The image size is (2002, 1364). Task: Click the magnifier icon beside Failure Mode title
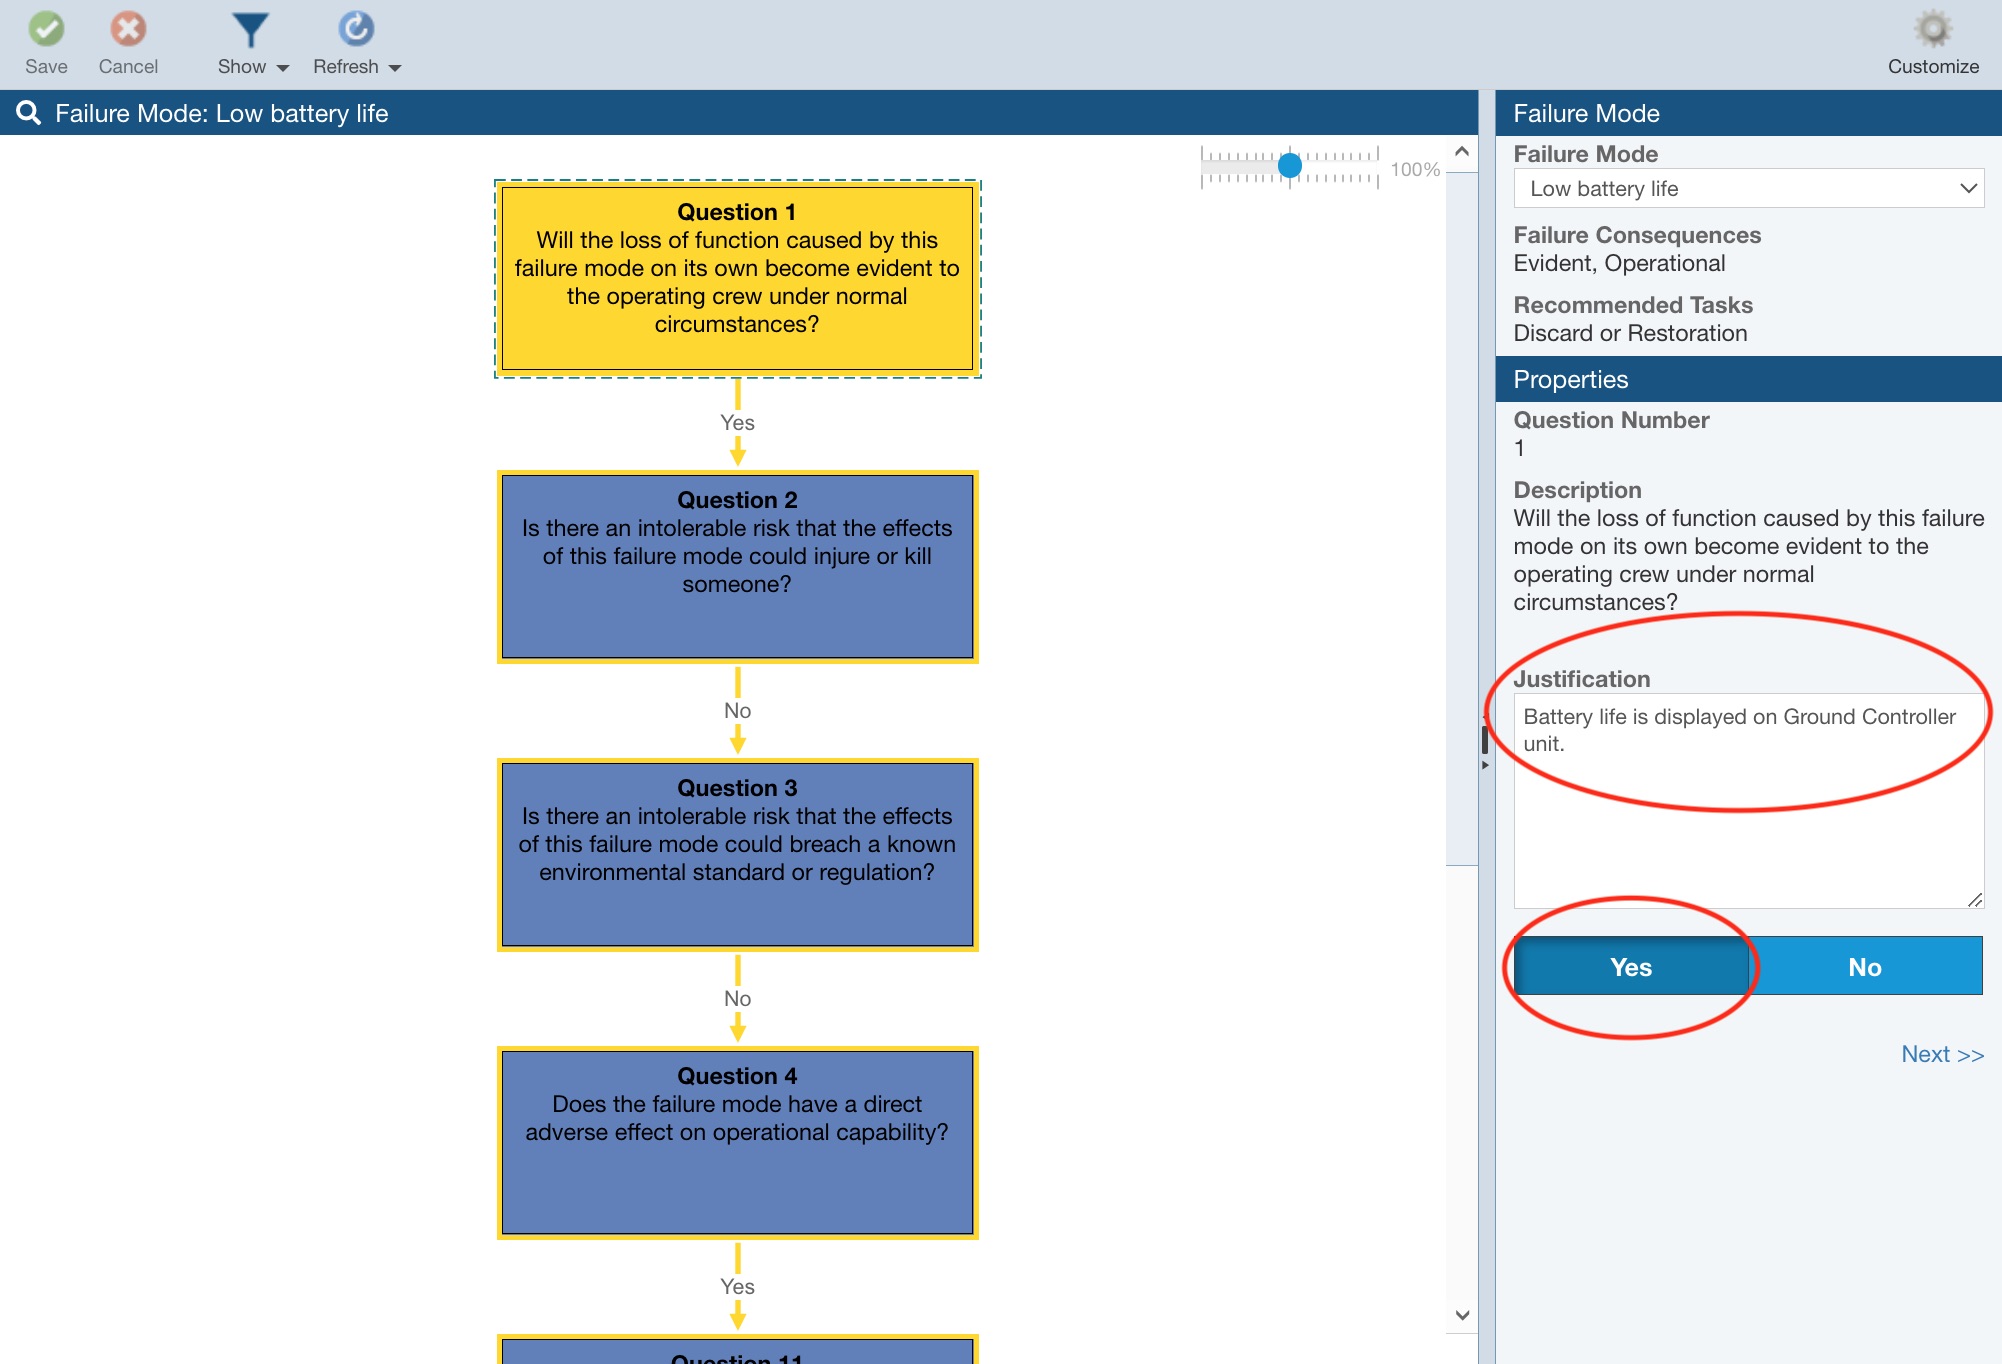pos(28,113)
